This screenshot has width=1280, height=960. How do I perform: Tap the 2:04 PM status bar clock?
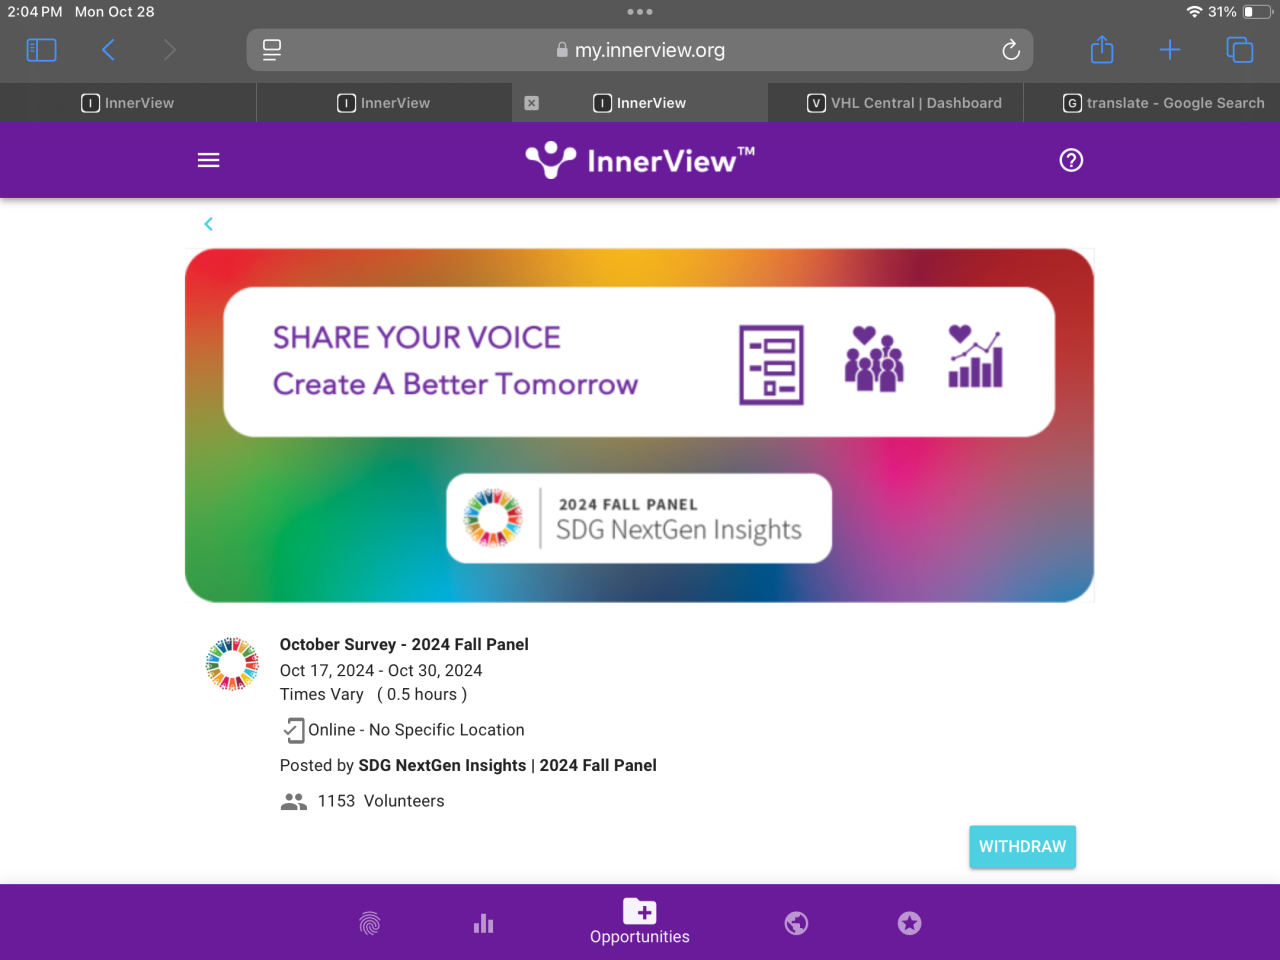pos(35,12)
